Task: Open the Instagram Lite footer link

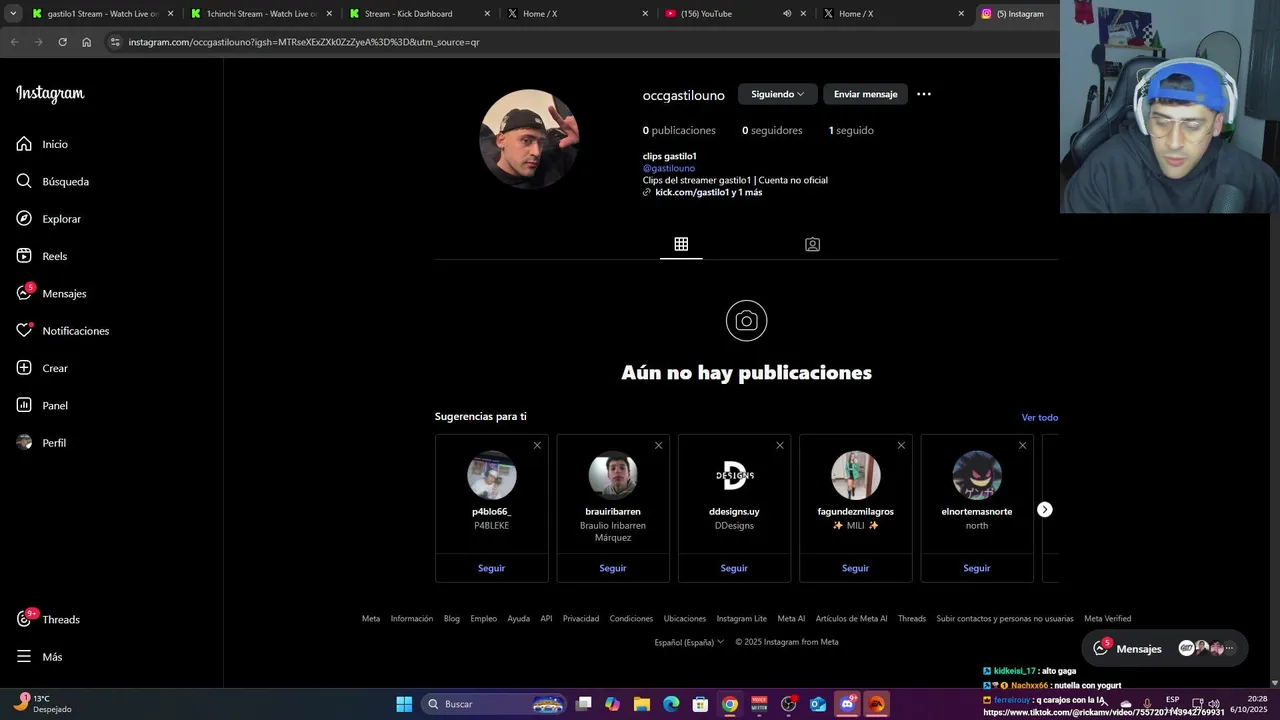Action: 741,618
